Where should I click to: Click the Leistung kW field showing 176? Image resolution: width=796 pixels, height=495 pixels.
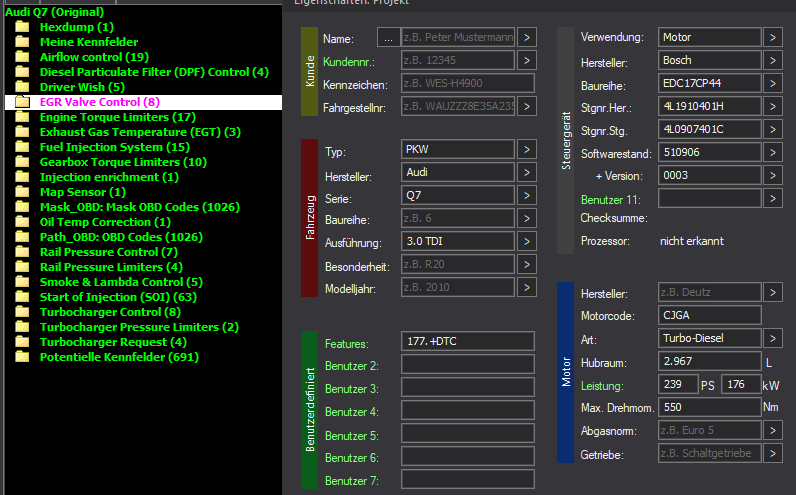[742, 384]
